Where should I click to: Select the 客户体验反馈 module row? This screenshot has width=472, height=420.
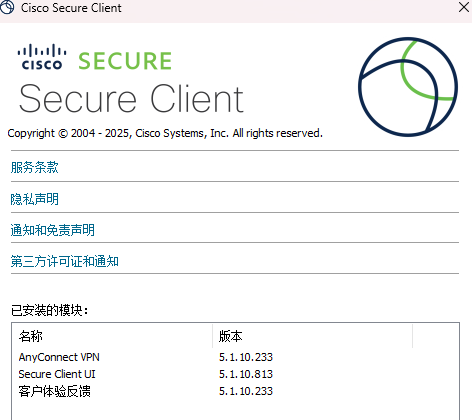point(235,391)
